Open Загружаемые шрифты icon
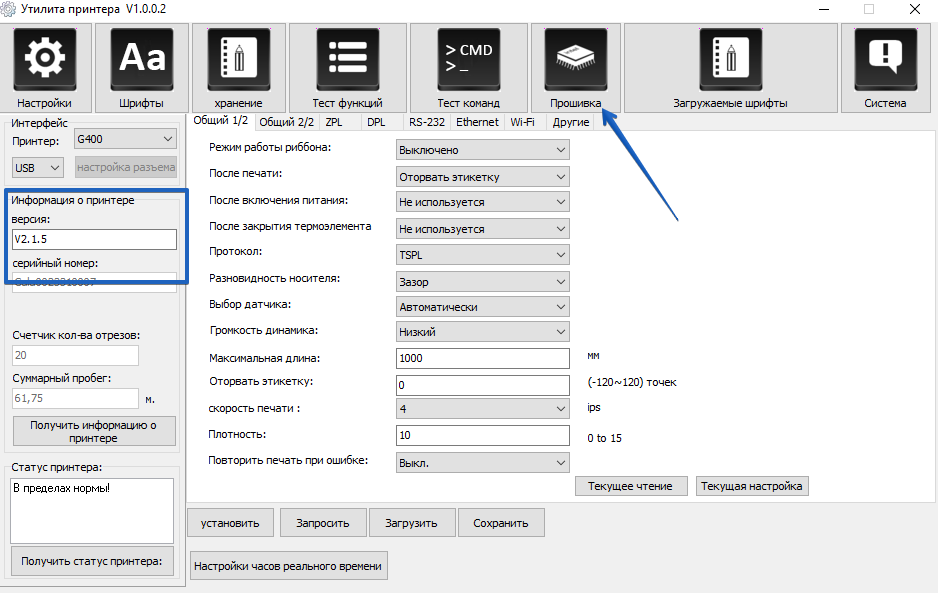This screenshot has height=593, width=938. point(730,58)
